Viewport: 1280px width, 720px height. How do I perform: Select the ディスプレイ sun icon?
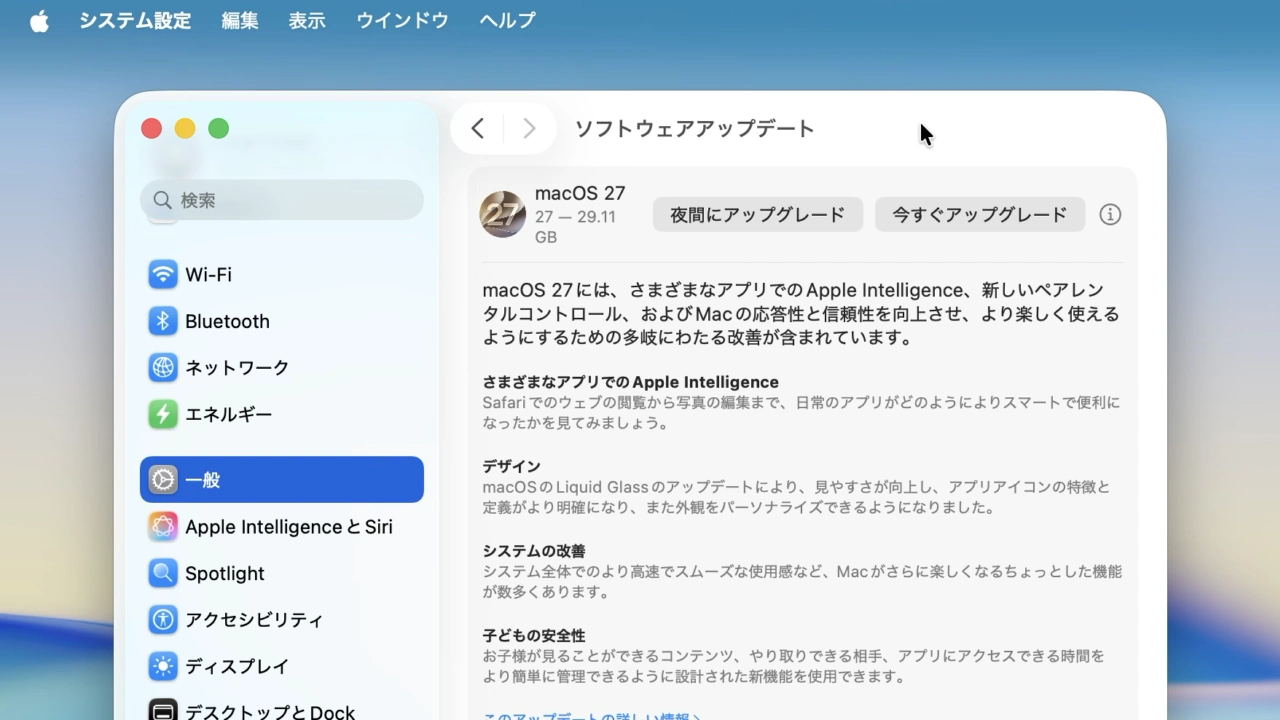click(163, 666)
